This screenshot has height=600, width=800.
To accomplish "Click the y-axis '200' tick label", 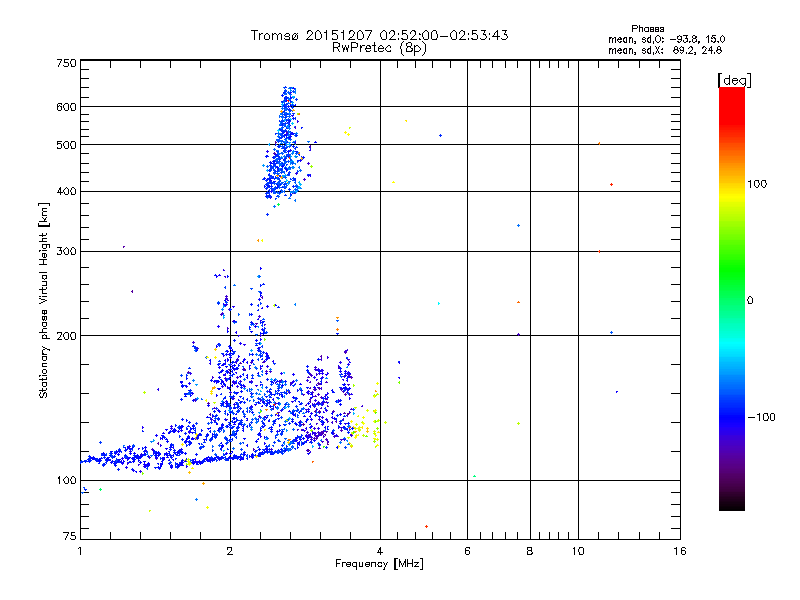I will tap(66, 336).
